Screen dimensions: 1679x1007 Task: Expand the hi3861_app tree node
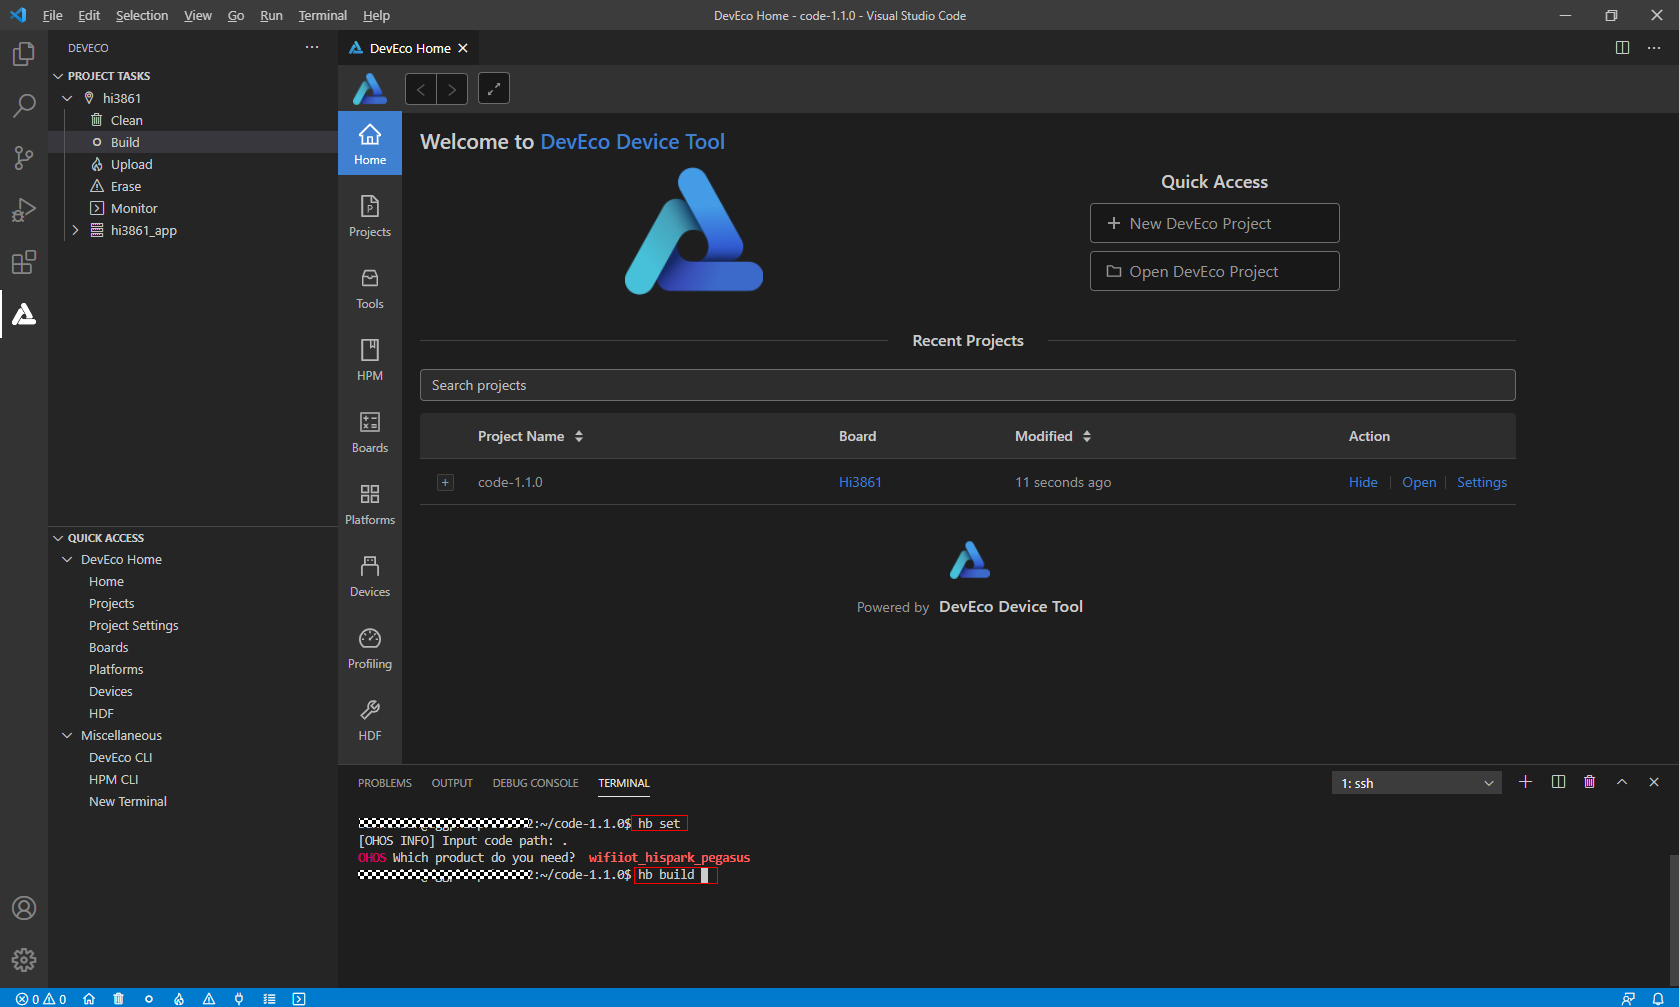(x=75, y=230)
